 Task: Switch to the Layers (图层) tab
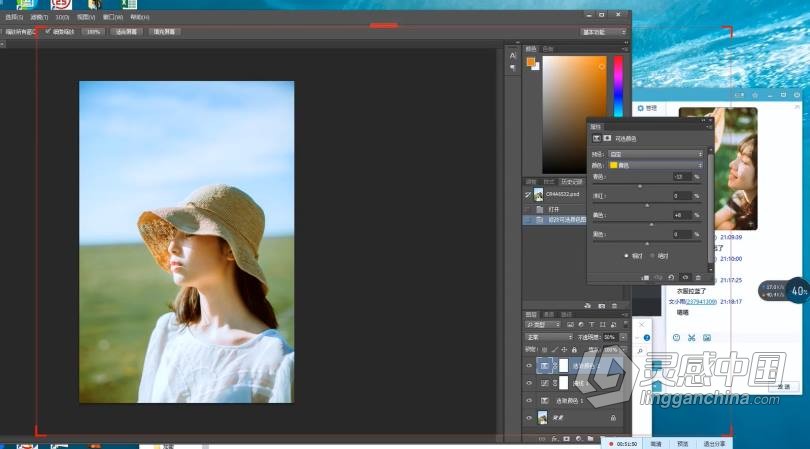[x=531, y=314]
